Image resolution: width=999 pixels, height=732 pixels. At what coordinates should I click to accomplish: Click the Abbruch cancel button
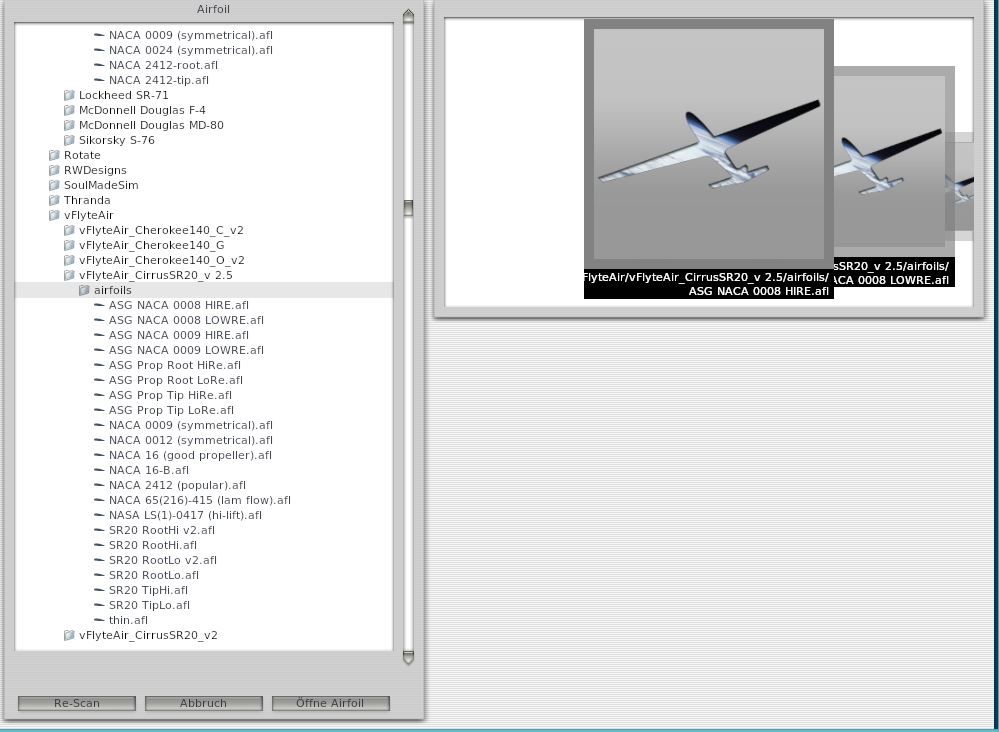tap(203, 703)
